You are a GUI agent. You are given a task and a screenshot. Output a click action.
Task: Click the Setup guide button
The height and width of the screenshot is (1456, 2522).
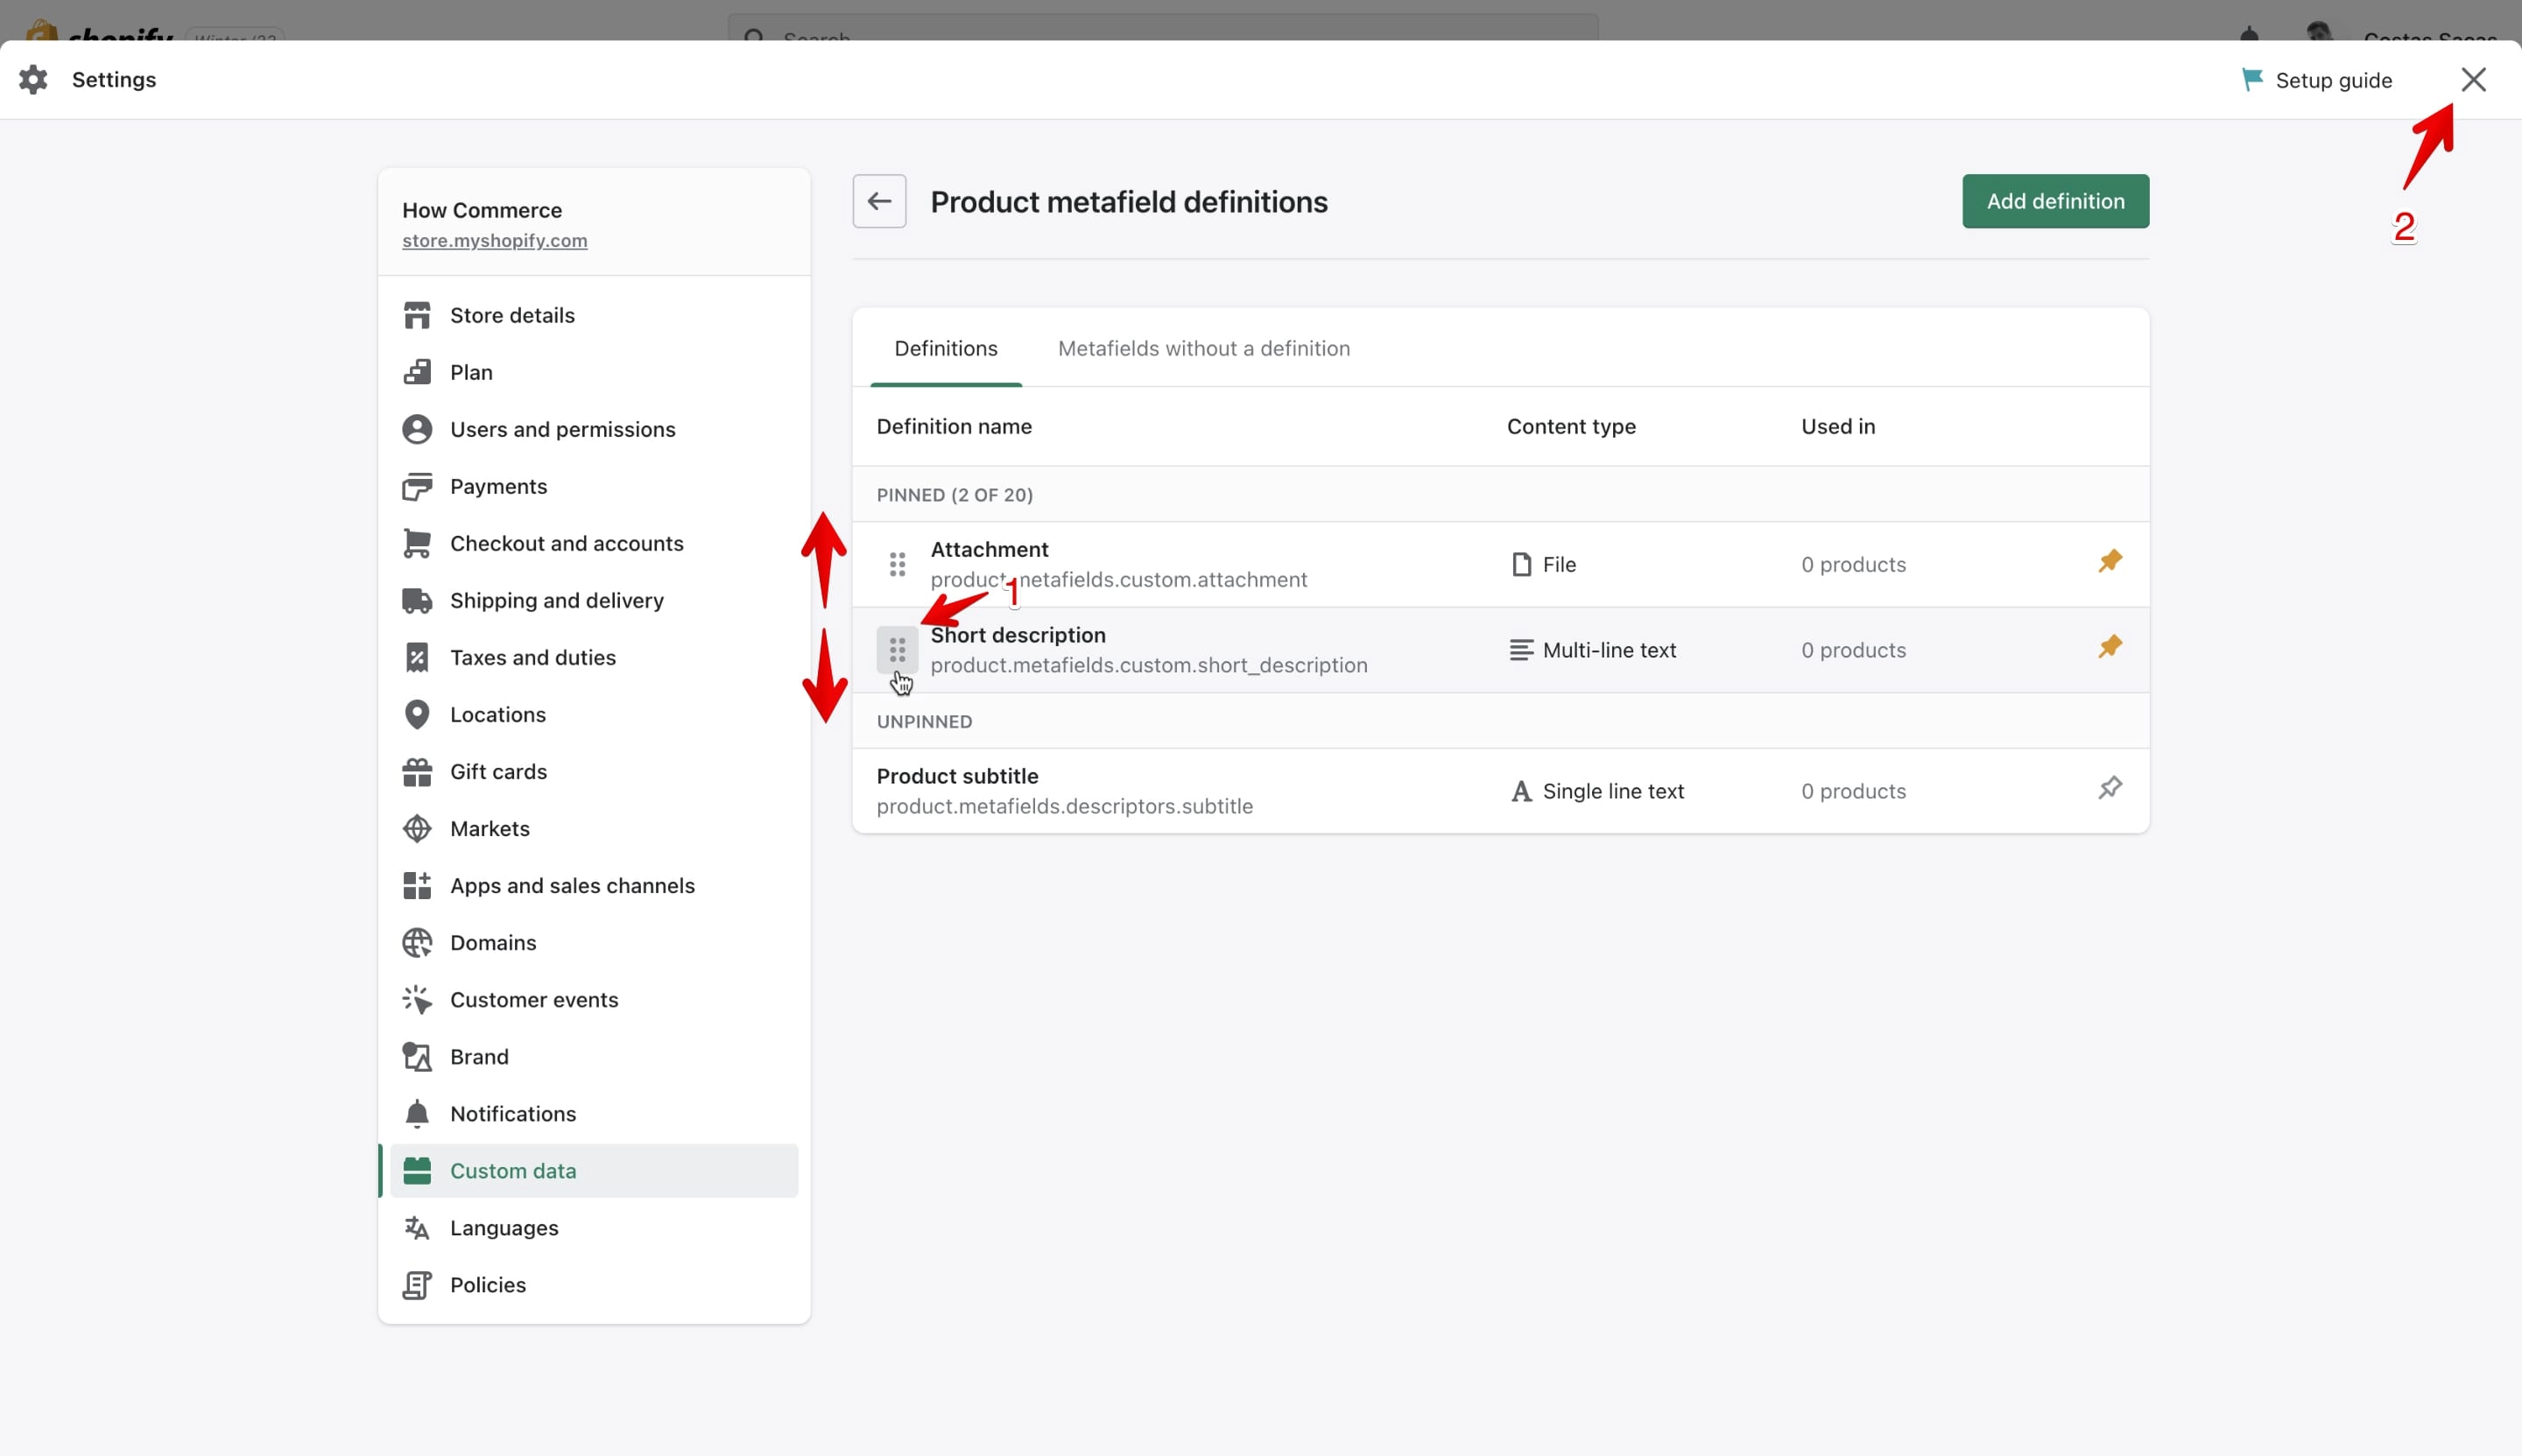point(2317,80)
